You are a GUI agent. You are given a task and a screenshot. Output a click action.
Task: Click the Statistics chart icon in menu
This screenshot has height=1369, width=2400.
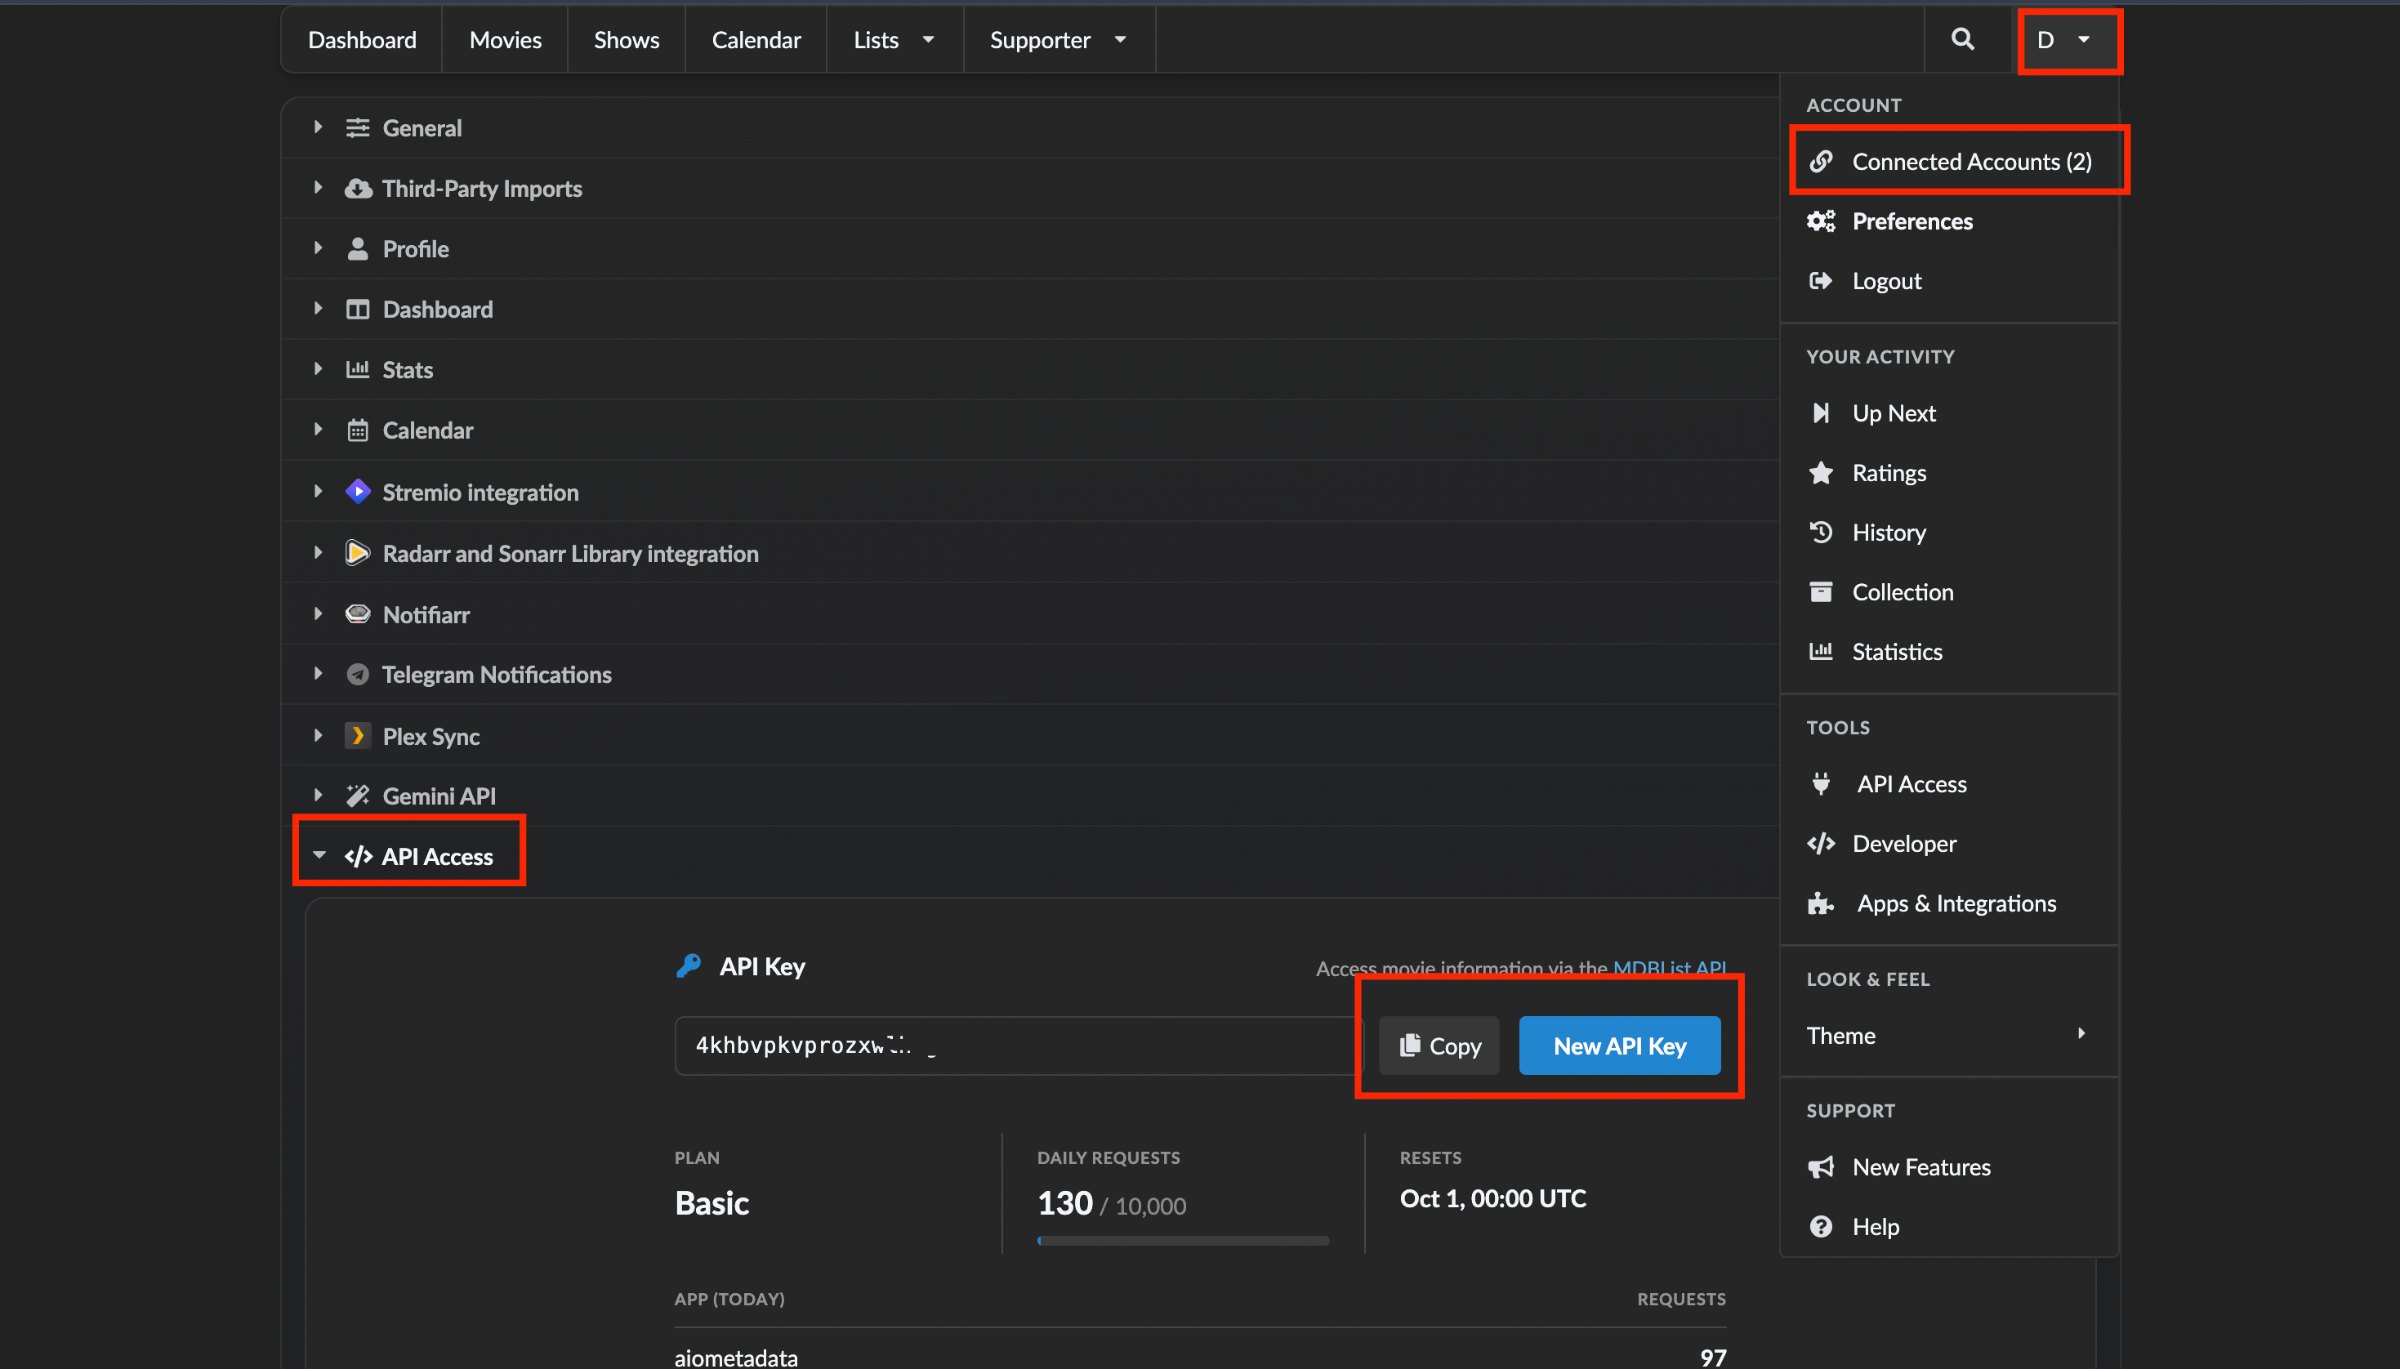pyautogui.click(x=1821, y=652)
